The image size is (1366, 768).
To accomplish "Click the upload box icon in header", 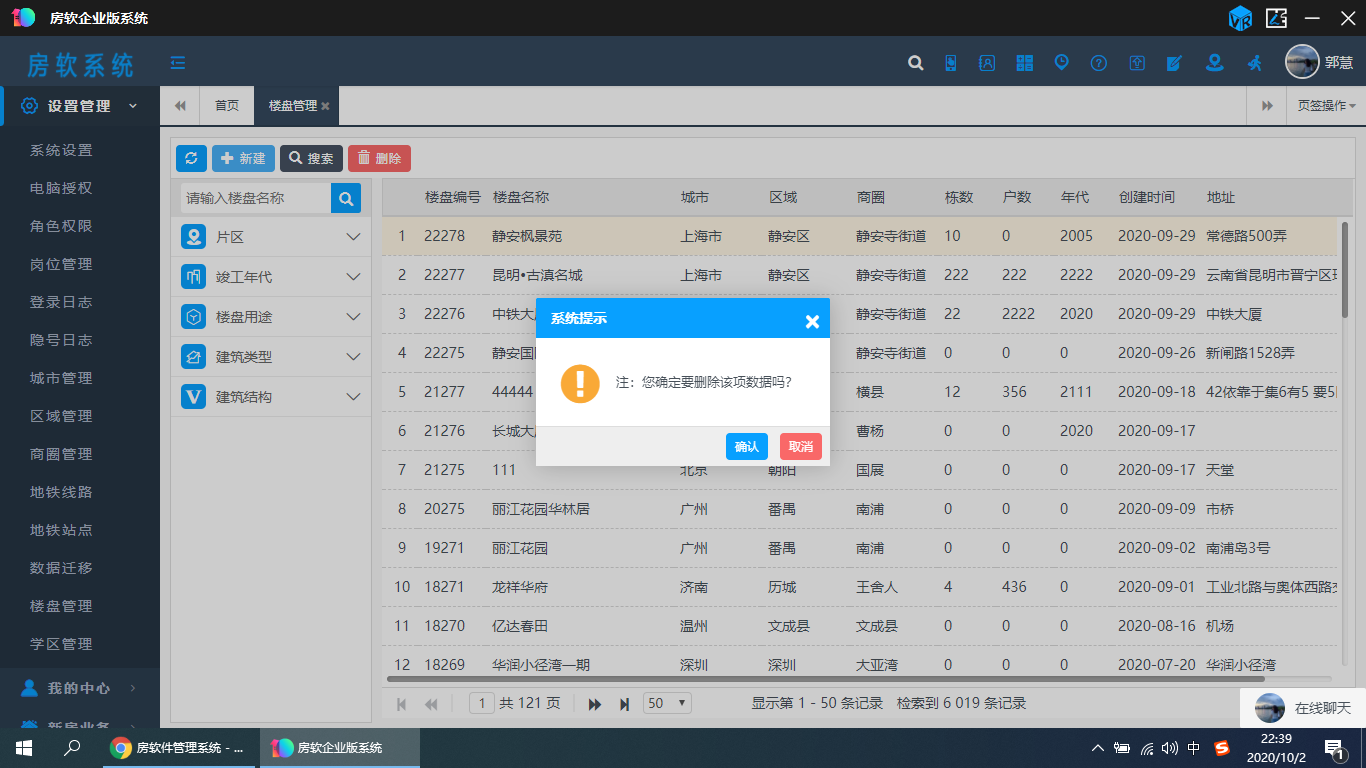I will [x=1137, y=63].
